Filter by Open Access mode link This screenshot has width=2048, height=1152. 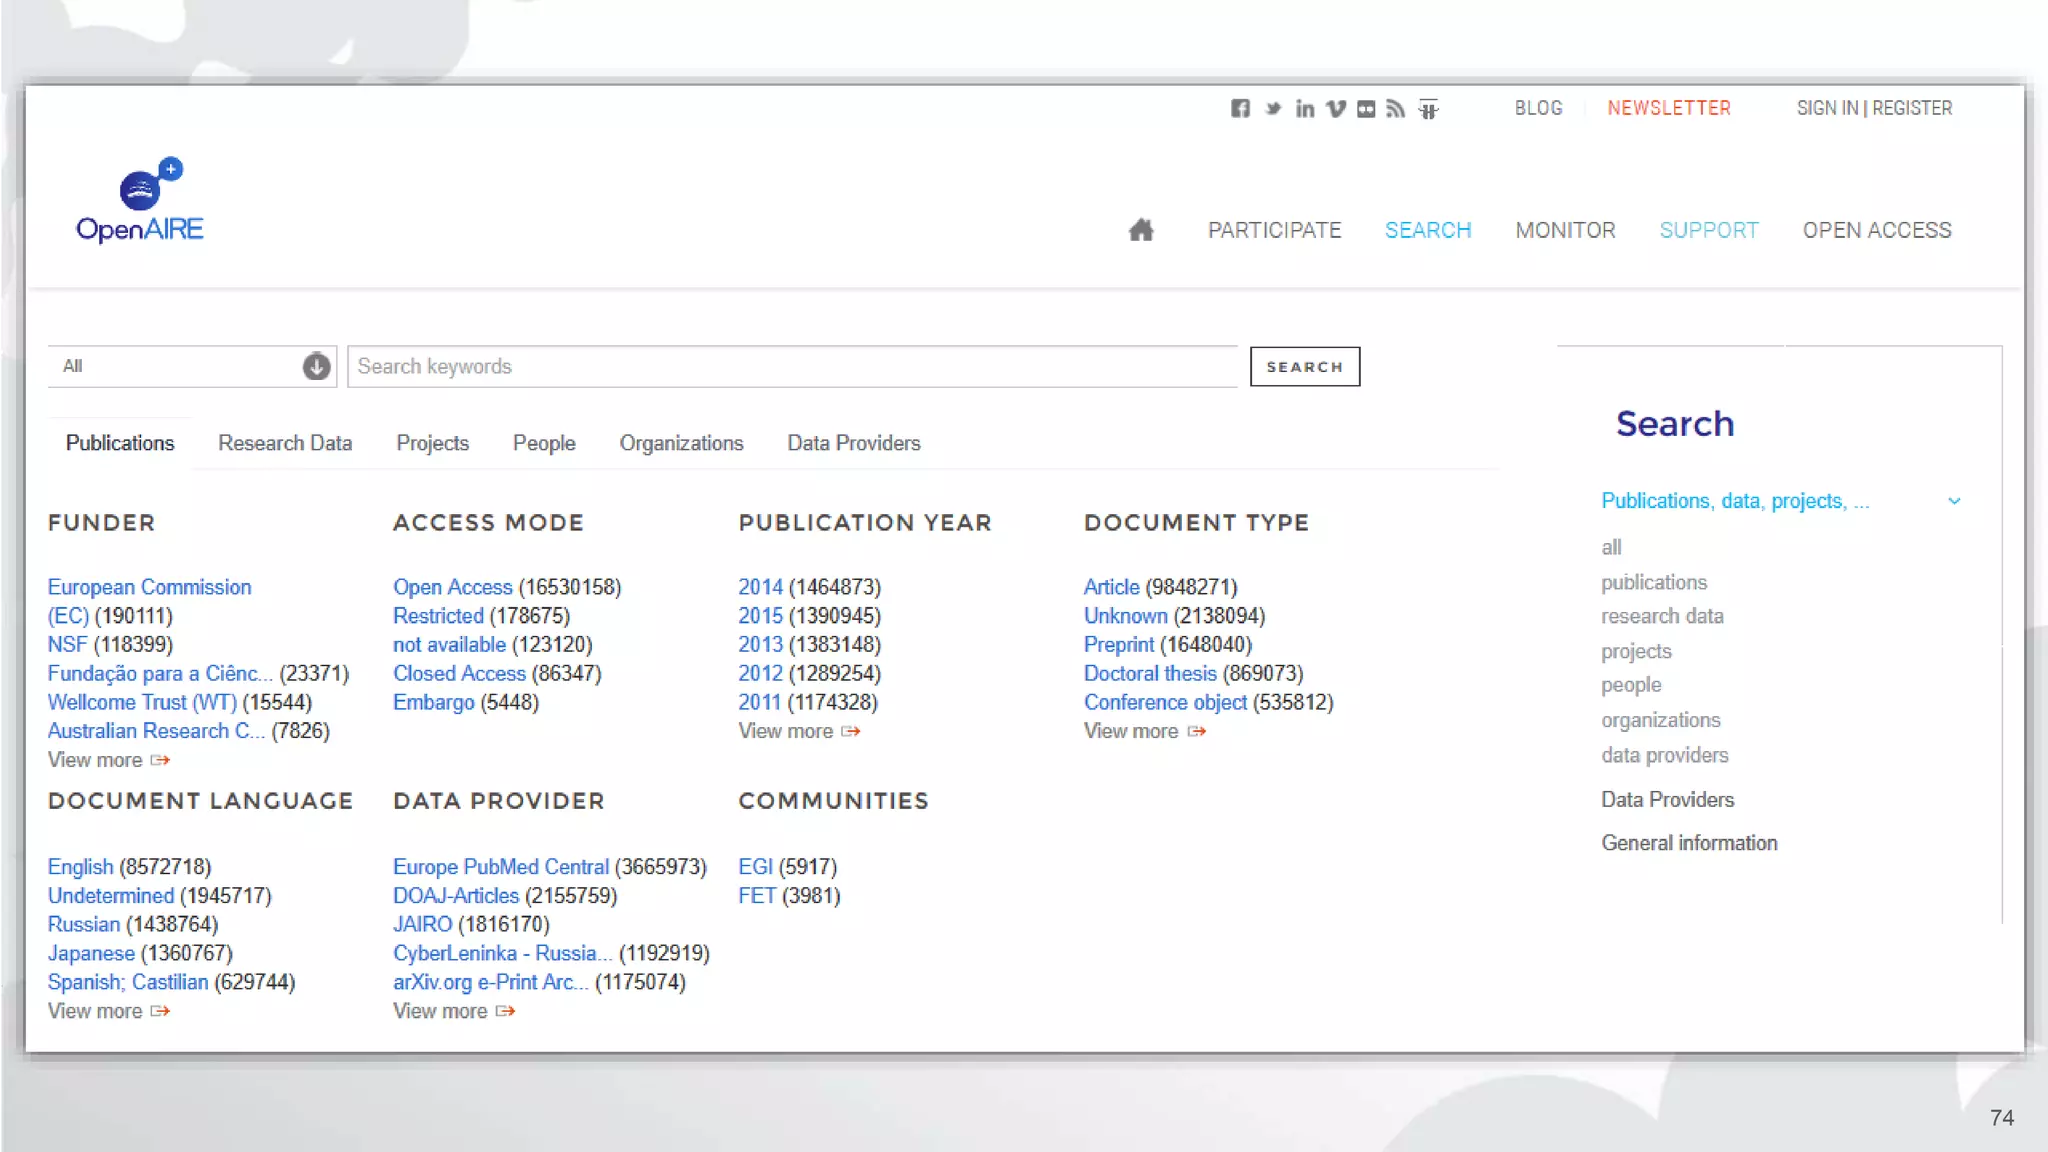[x=452, y=587]
